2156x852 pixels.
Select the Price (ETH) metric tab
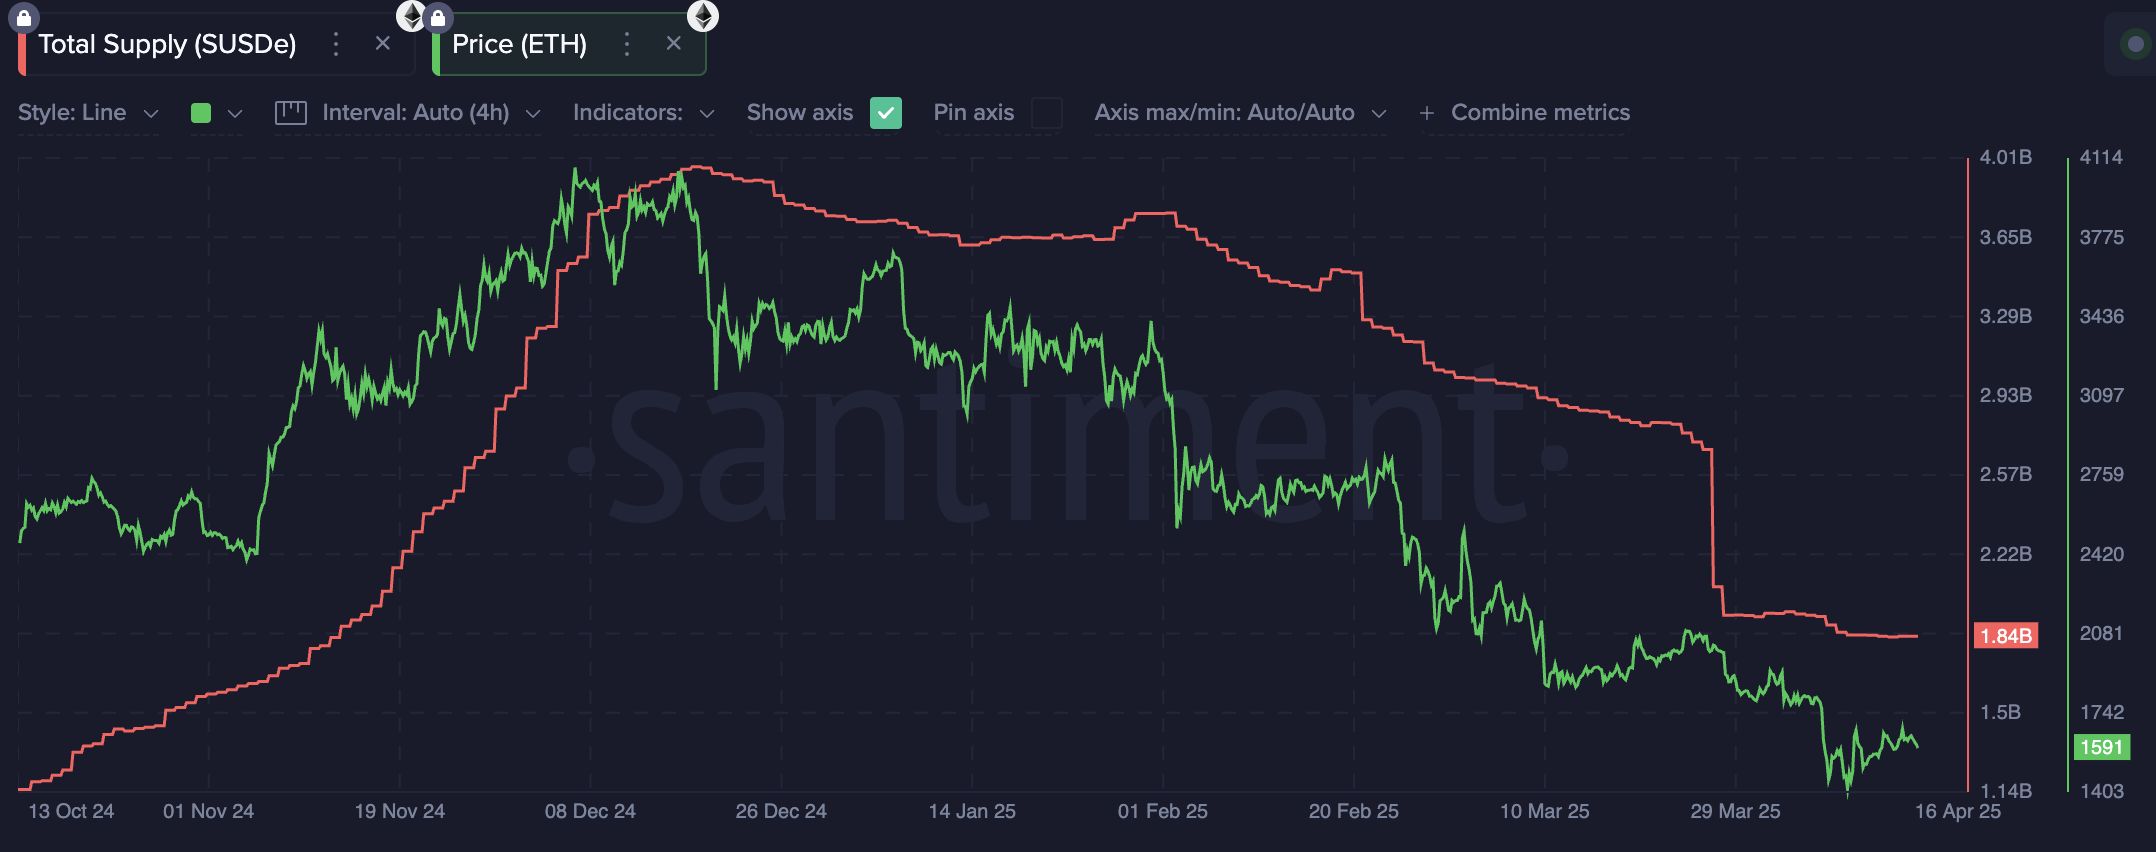pyautogui.click(x=519, y=44)
